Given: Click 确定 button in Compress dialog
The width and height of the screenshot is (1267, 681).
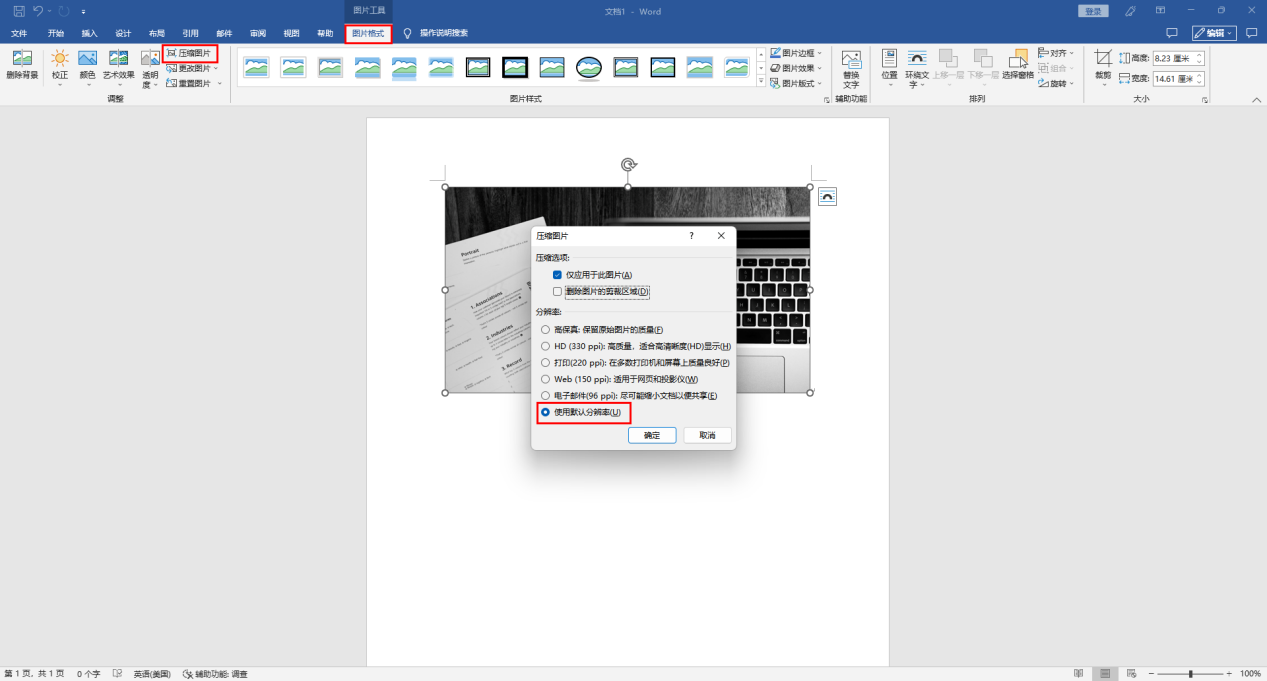Looking at the screenshot, I should point(652,435).
